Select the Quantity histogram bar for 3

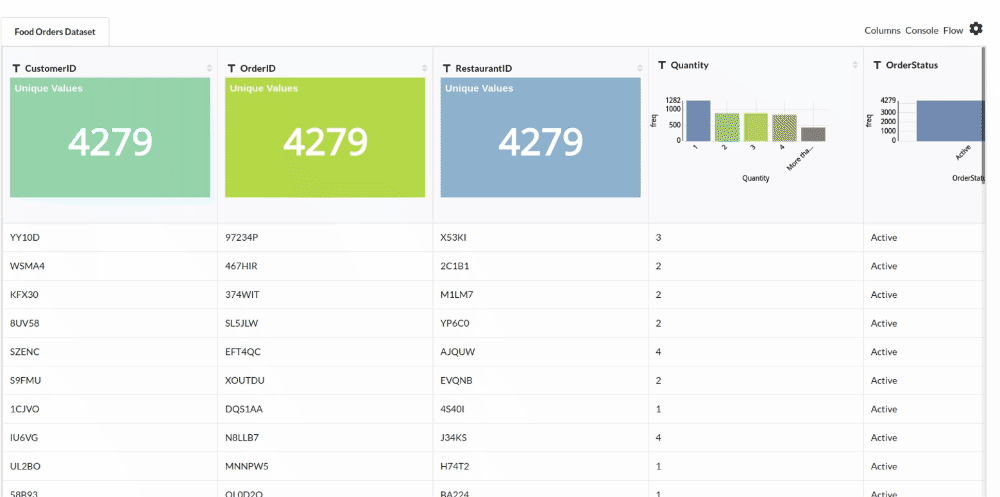pyautogui.click(x=756, y=128)
